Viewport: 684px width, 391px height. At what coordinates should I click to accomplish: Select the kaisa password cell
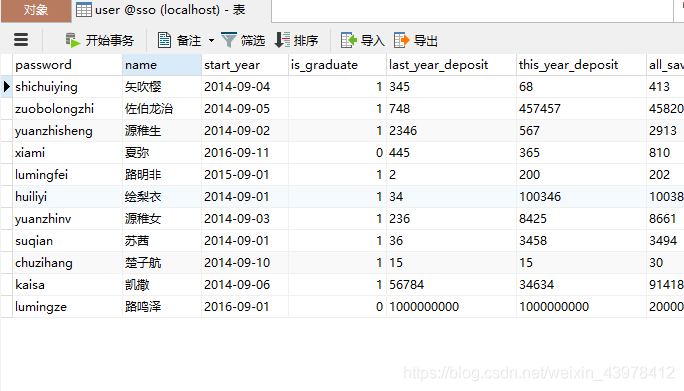[x=68, y=285]
